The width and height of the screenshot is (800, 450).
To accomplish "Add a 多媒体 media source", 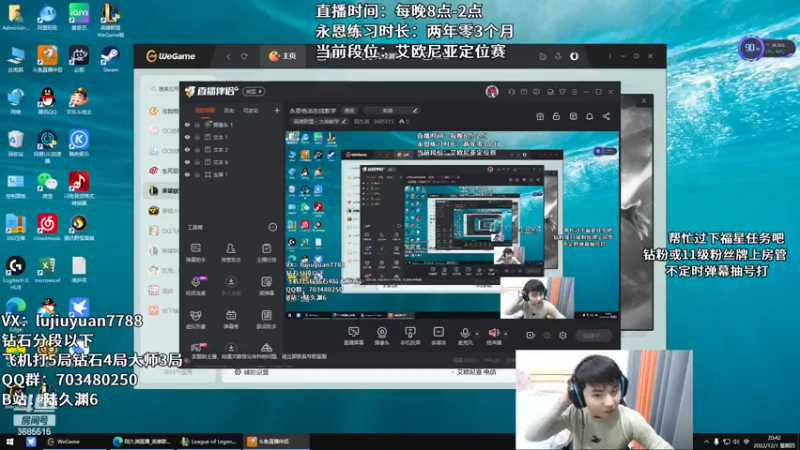I will [438, 336].
